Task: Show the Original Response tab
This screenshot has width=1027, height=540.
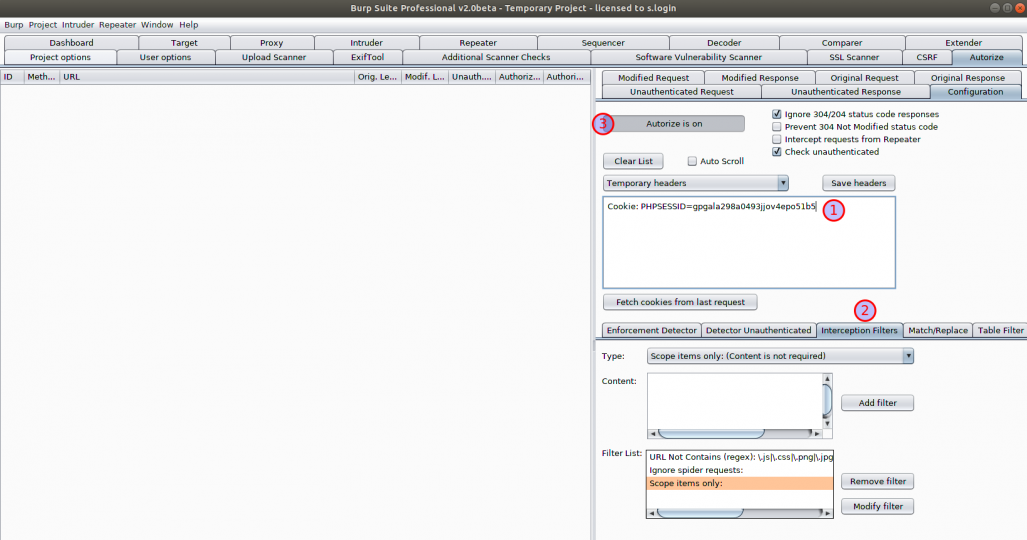Action: click(967, 77)
